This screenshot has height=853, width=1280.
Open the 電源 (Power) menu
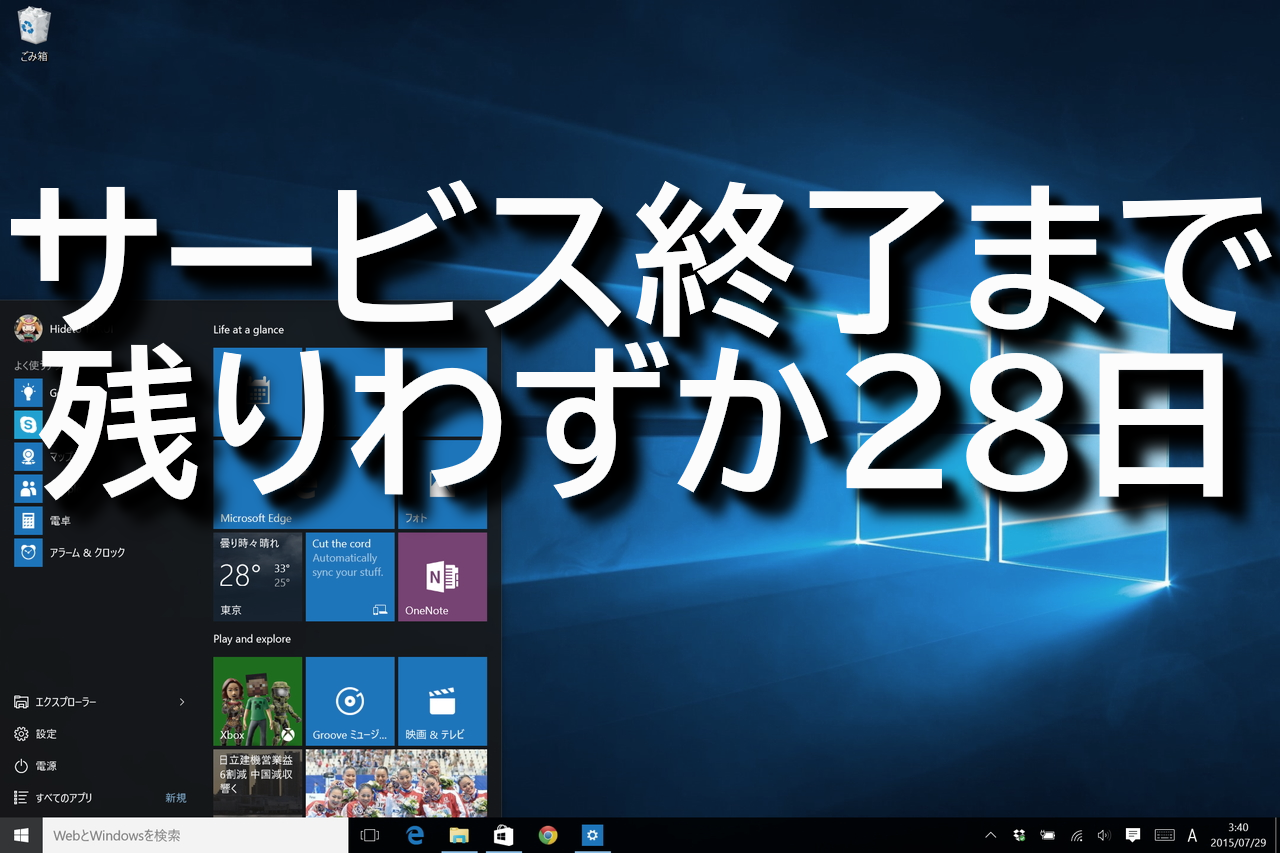50,765
